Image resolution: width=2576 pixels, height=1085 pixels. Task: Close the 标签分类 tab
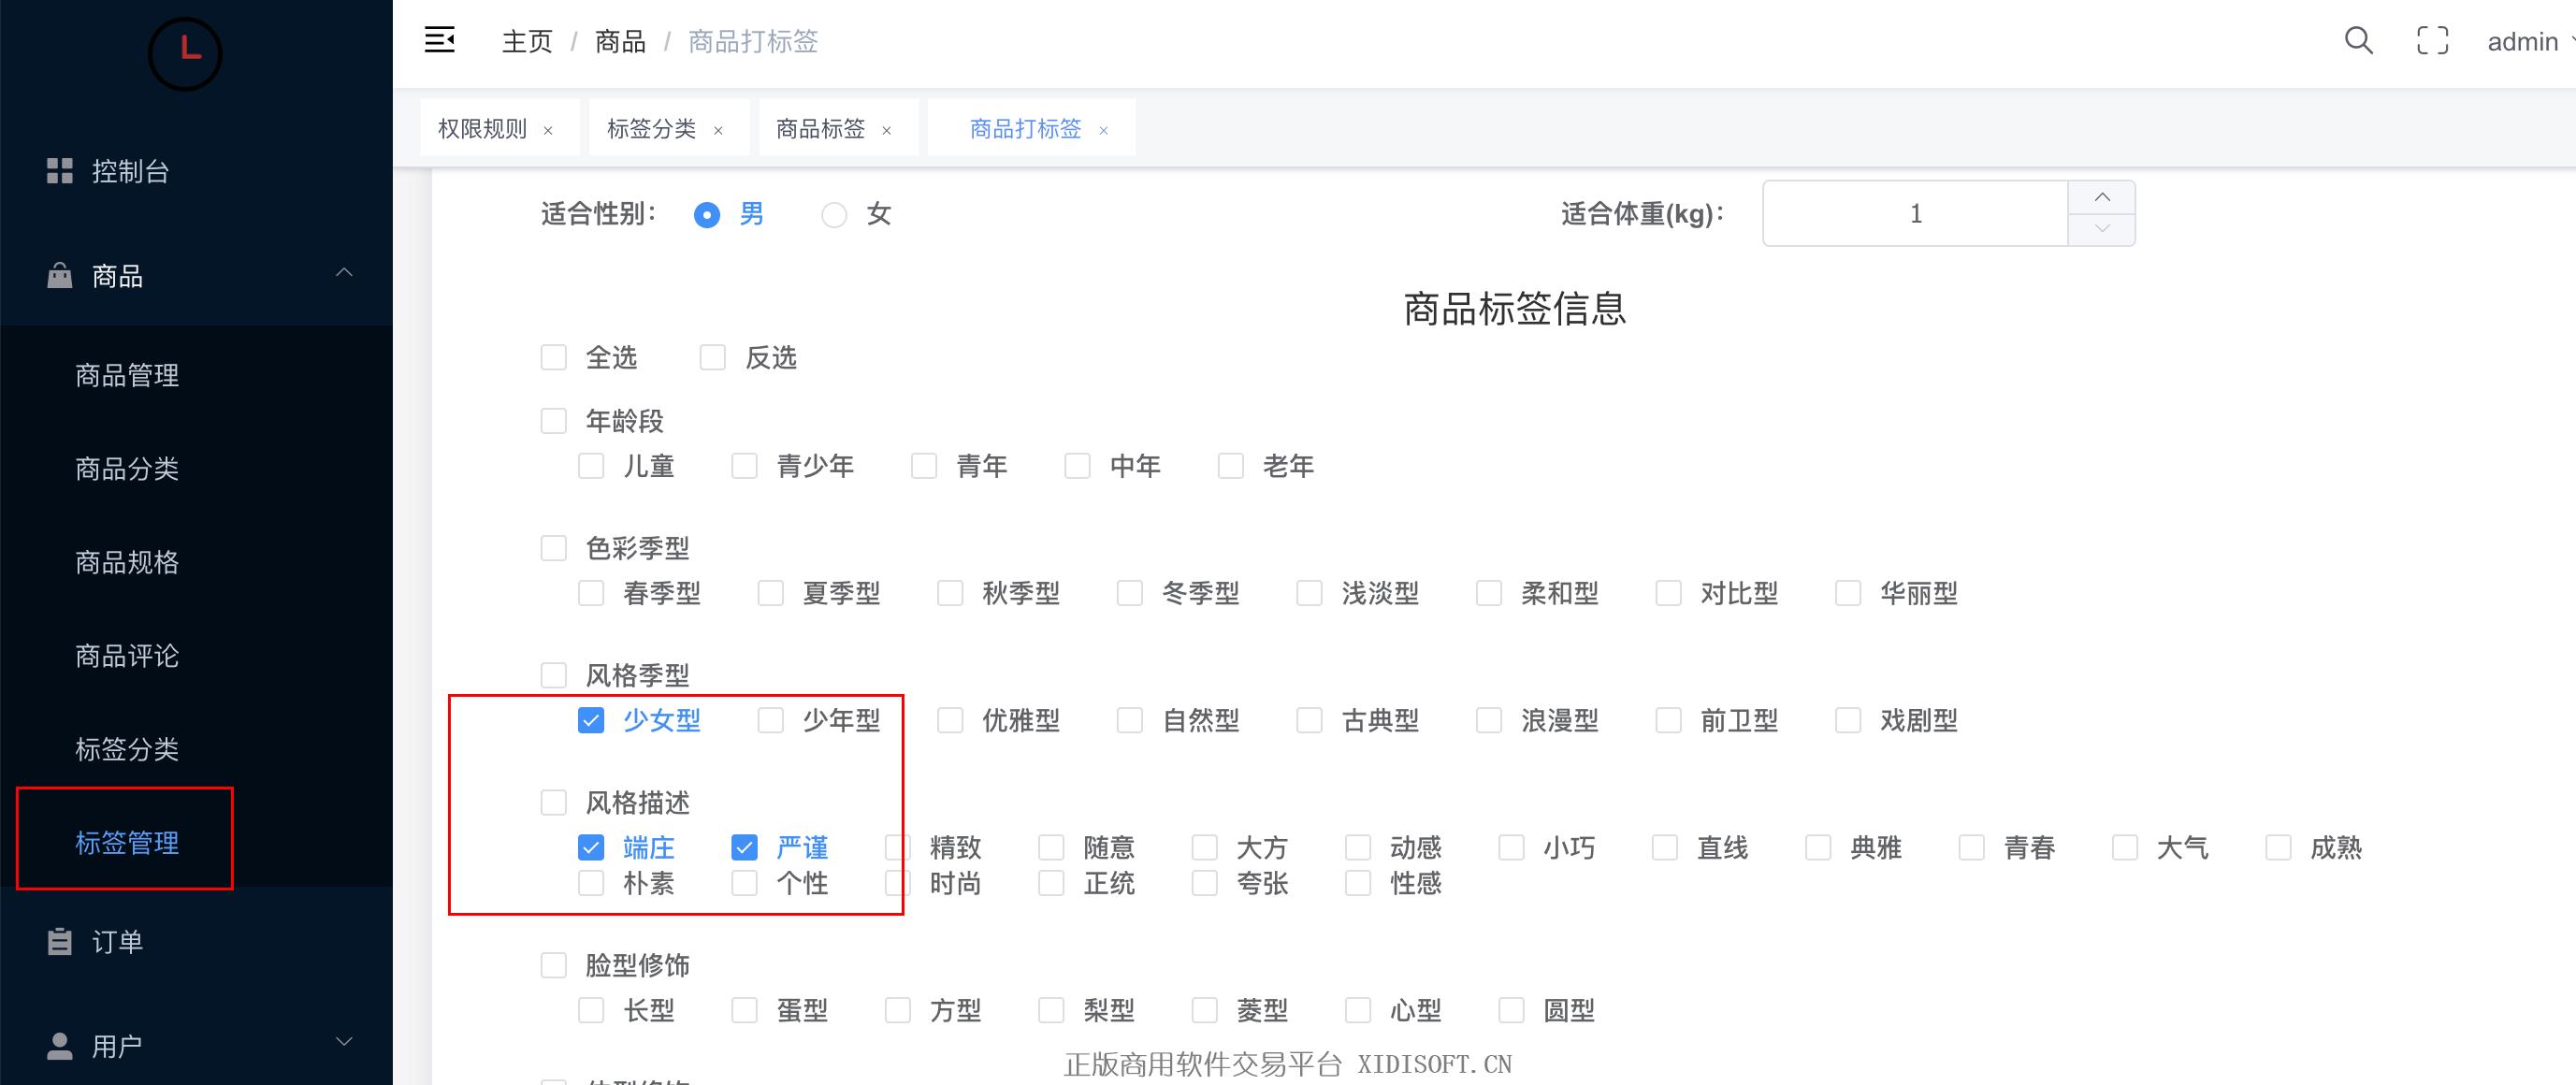[x=718, y=130]
